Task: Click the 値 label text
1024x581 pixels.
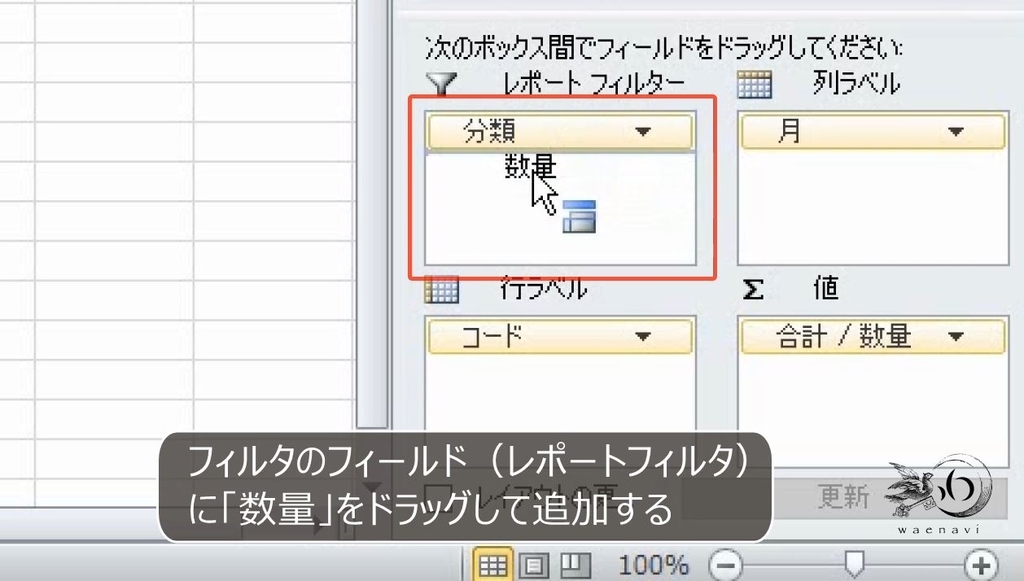Action: (826, 288)
